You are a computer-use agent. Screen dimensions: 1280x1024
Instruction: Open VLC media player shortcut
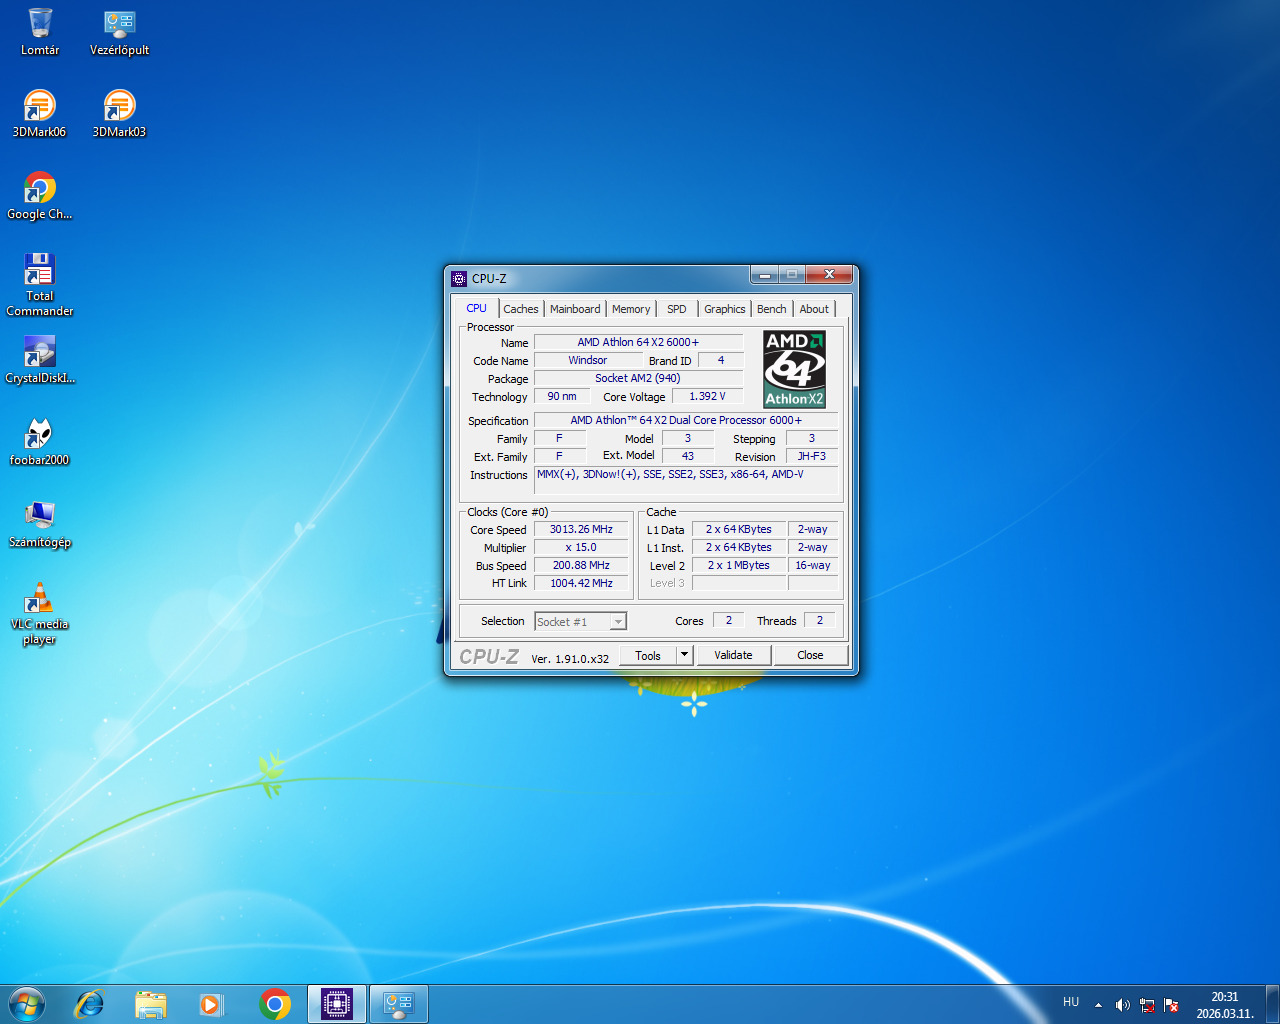(x=39, y=599)
